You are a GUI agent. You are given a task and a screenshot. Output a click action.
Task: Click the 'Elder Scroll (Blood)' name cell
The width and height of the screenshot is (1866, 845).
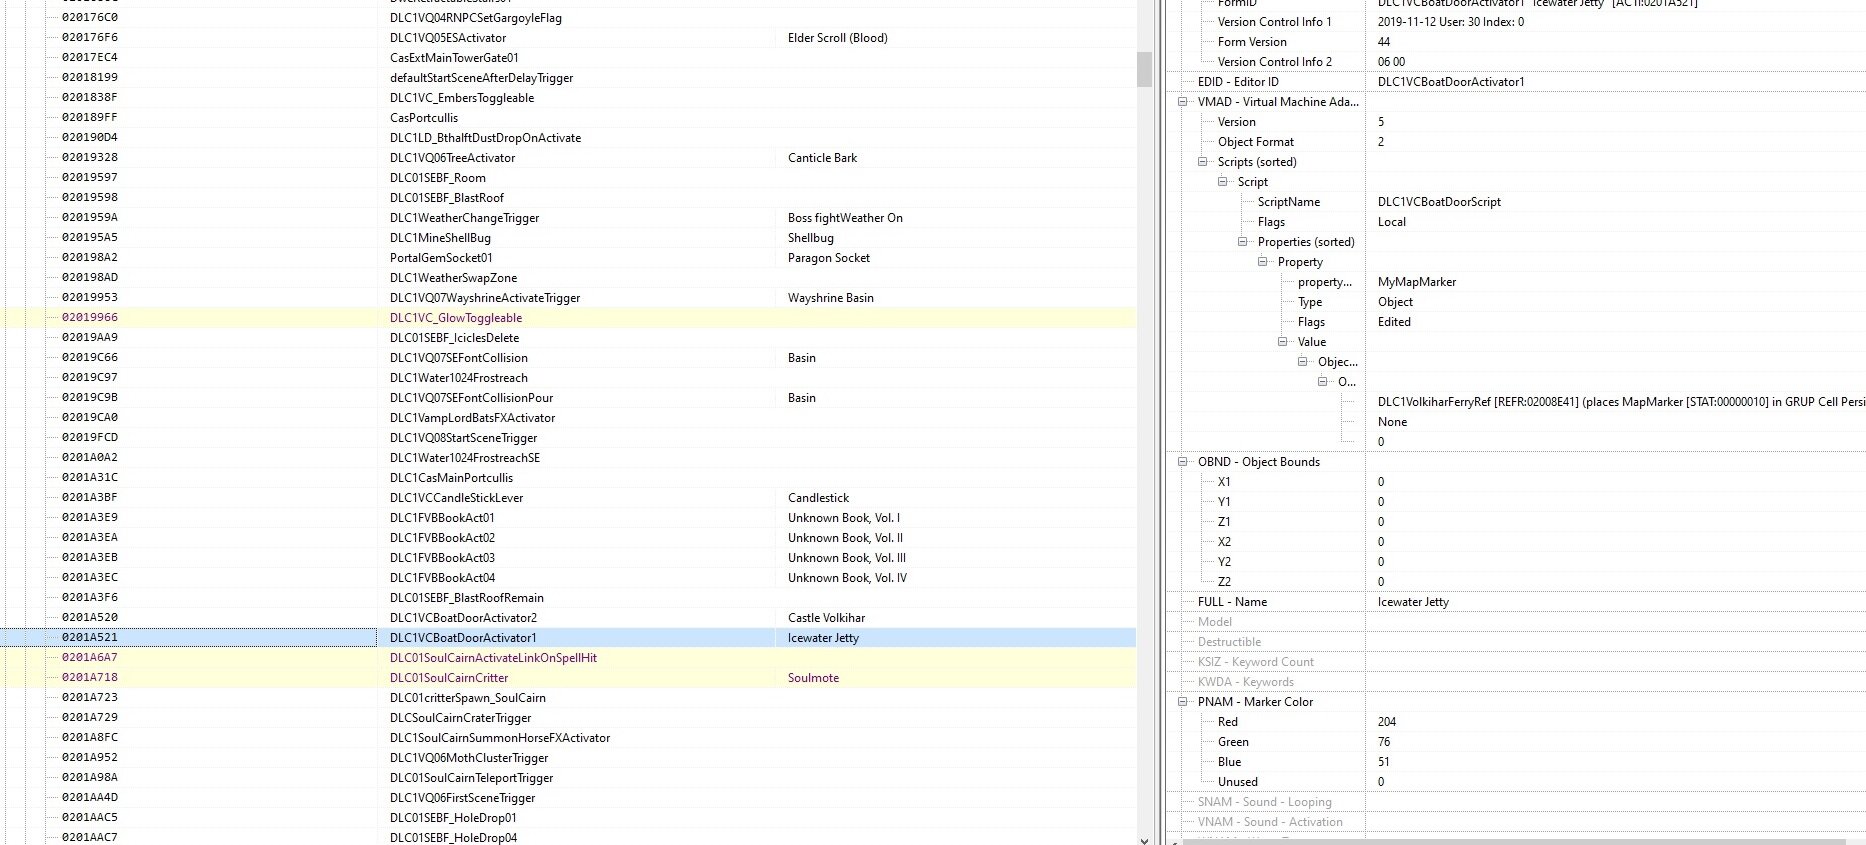(838, 38)
